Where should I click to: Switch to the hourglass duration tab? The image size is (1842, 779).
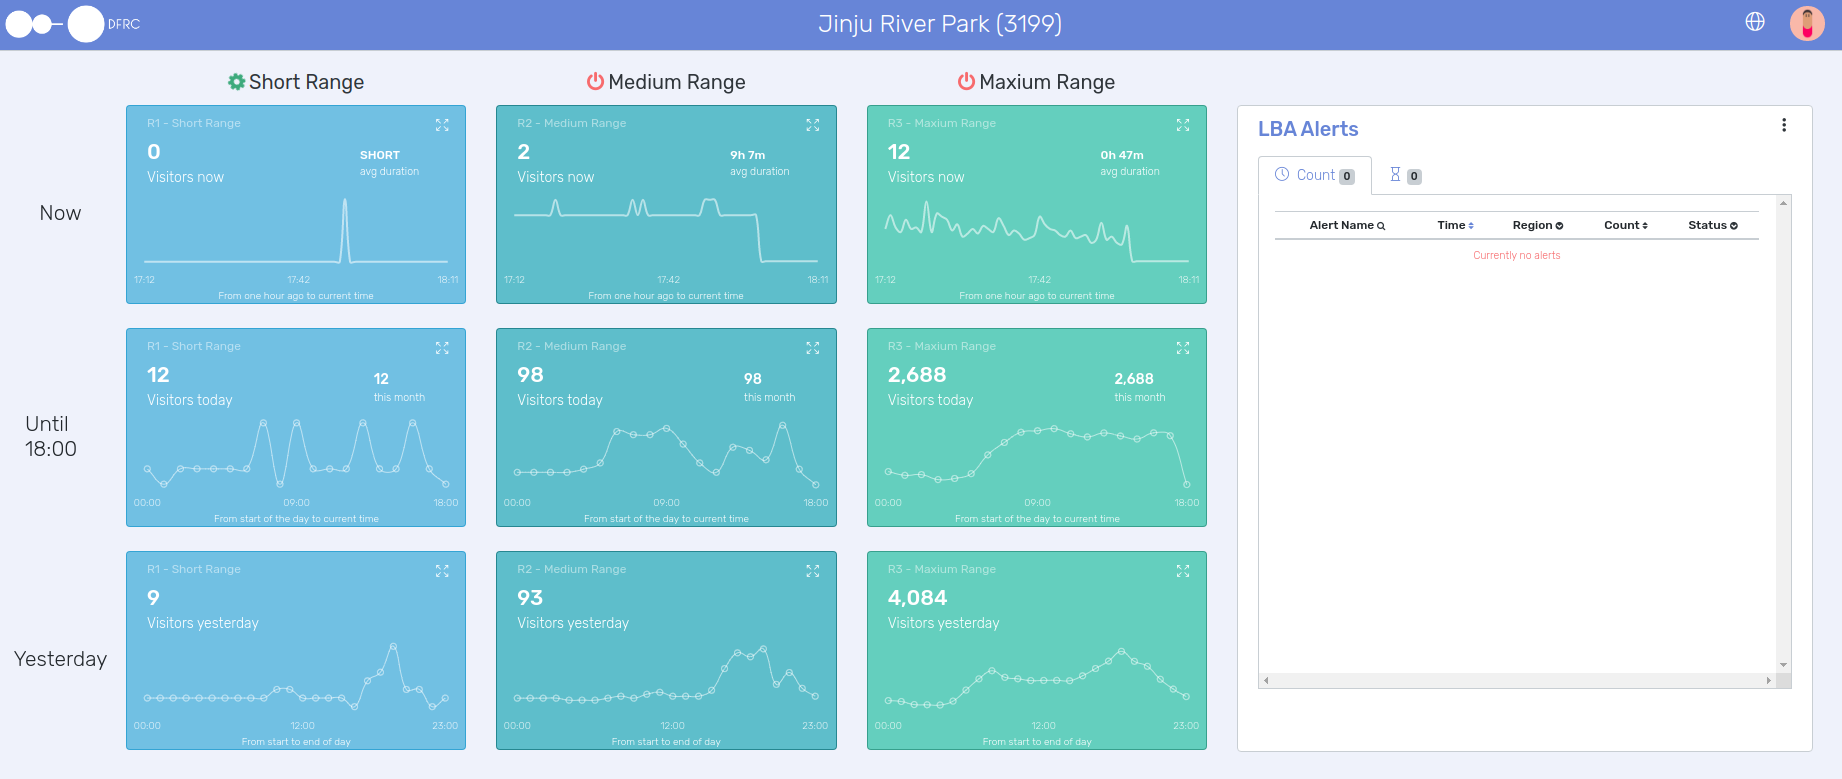pyautogui.click(x=1404, y=175)
